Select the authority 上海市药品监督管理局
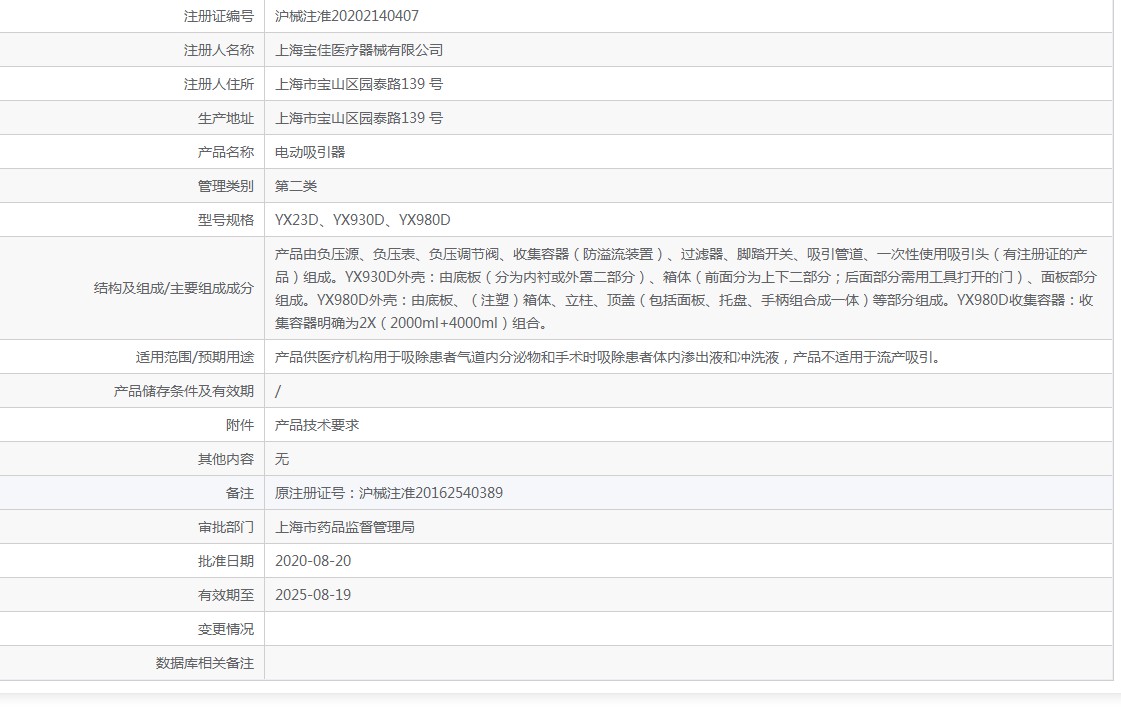This screenshot has height=707, width=1121. [345, 528]
